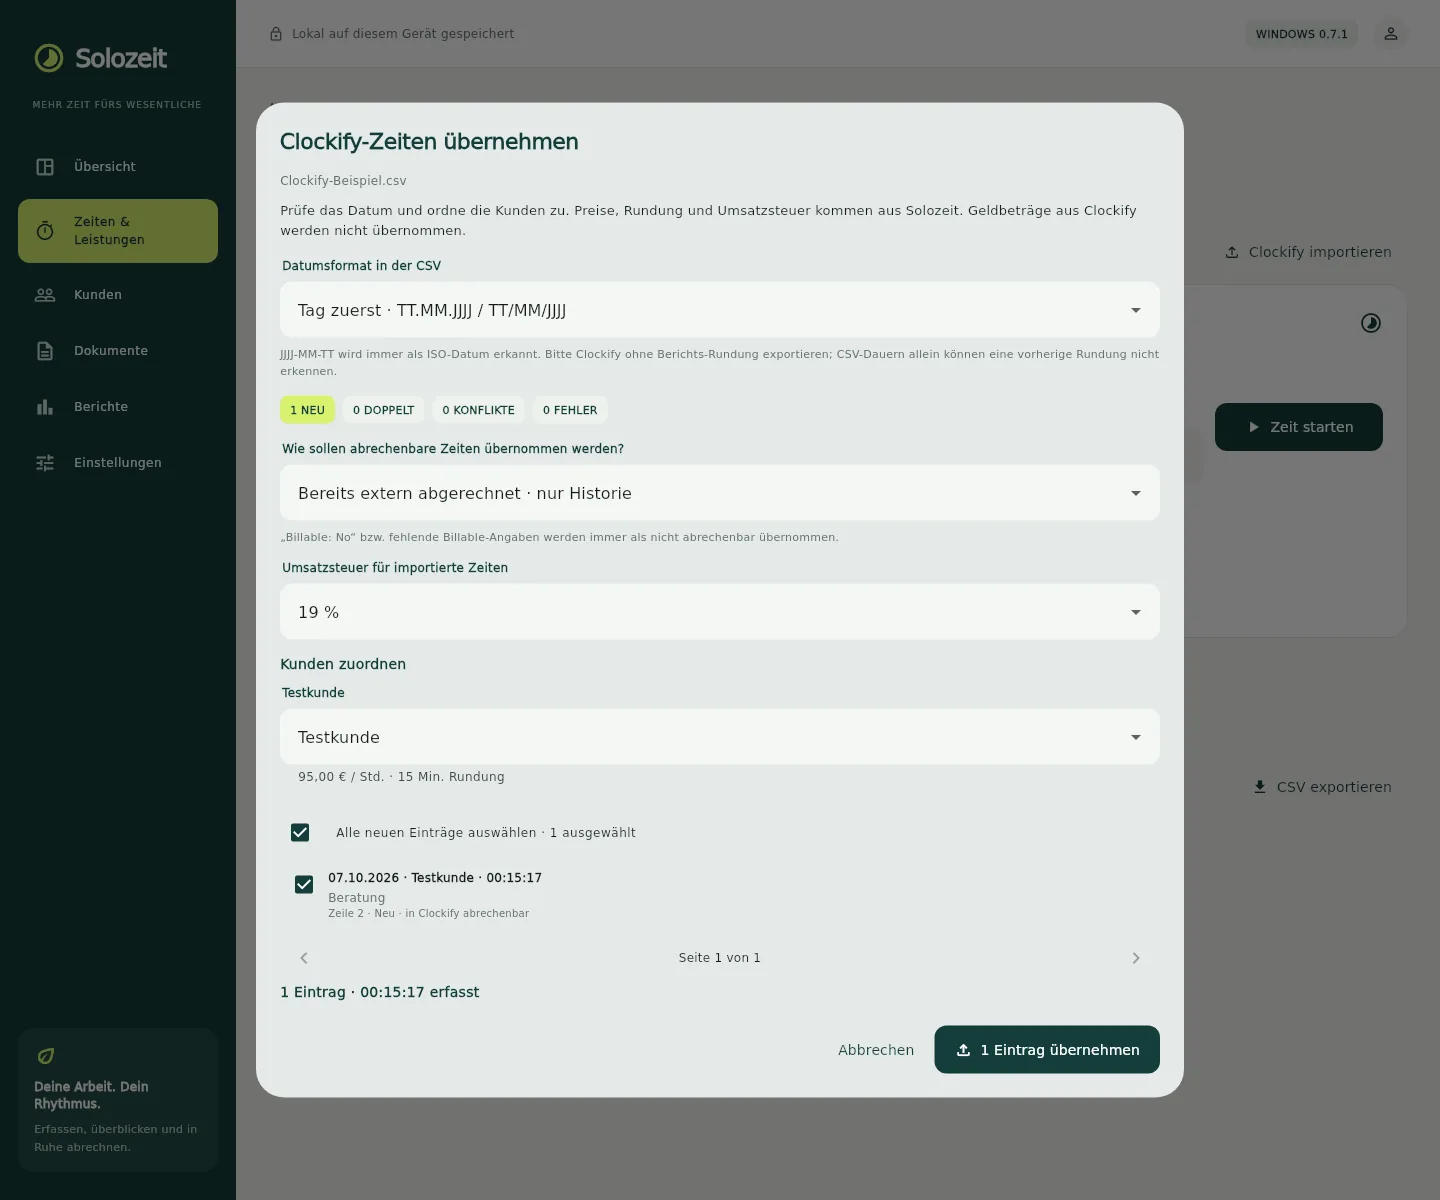Click the 0 FEHLER status chip
Screen dimensions: 1440x1200
pyautogui.click(x=570, y=410)
